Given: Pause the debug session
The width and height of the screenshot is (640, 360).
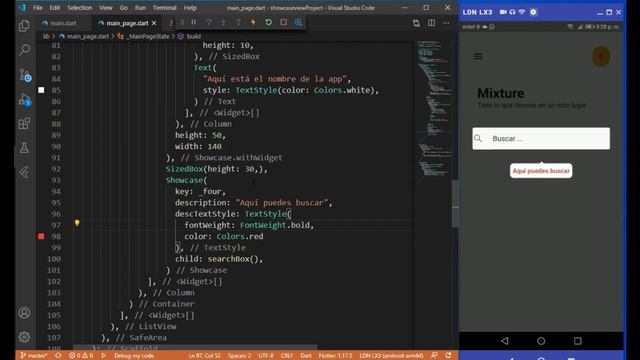Looking at the screenshot, I should (194, 22).
